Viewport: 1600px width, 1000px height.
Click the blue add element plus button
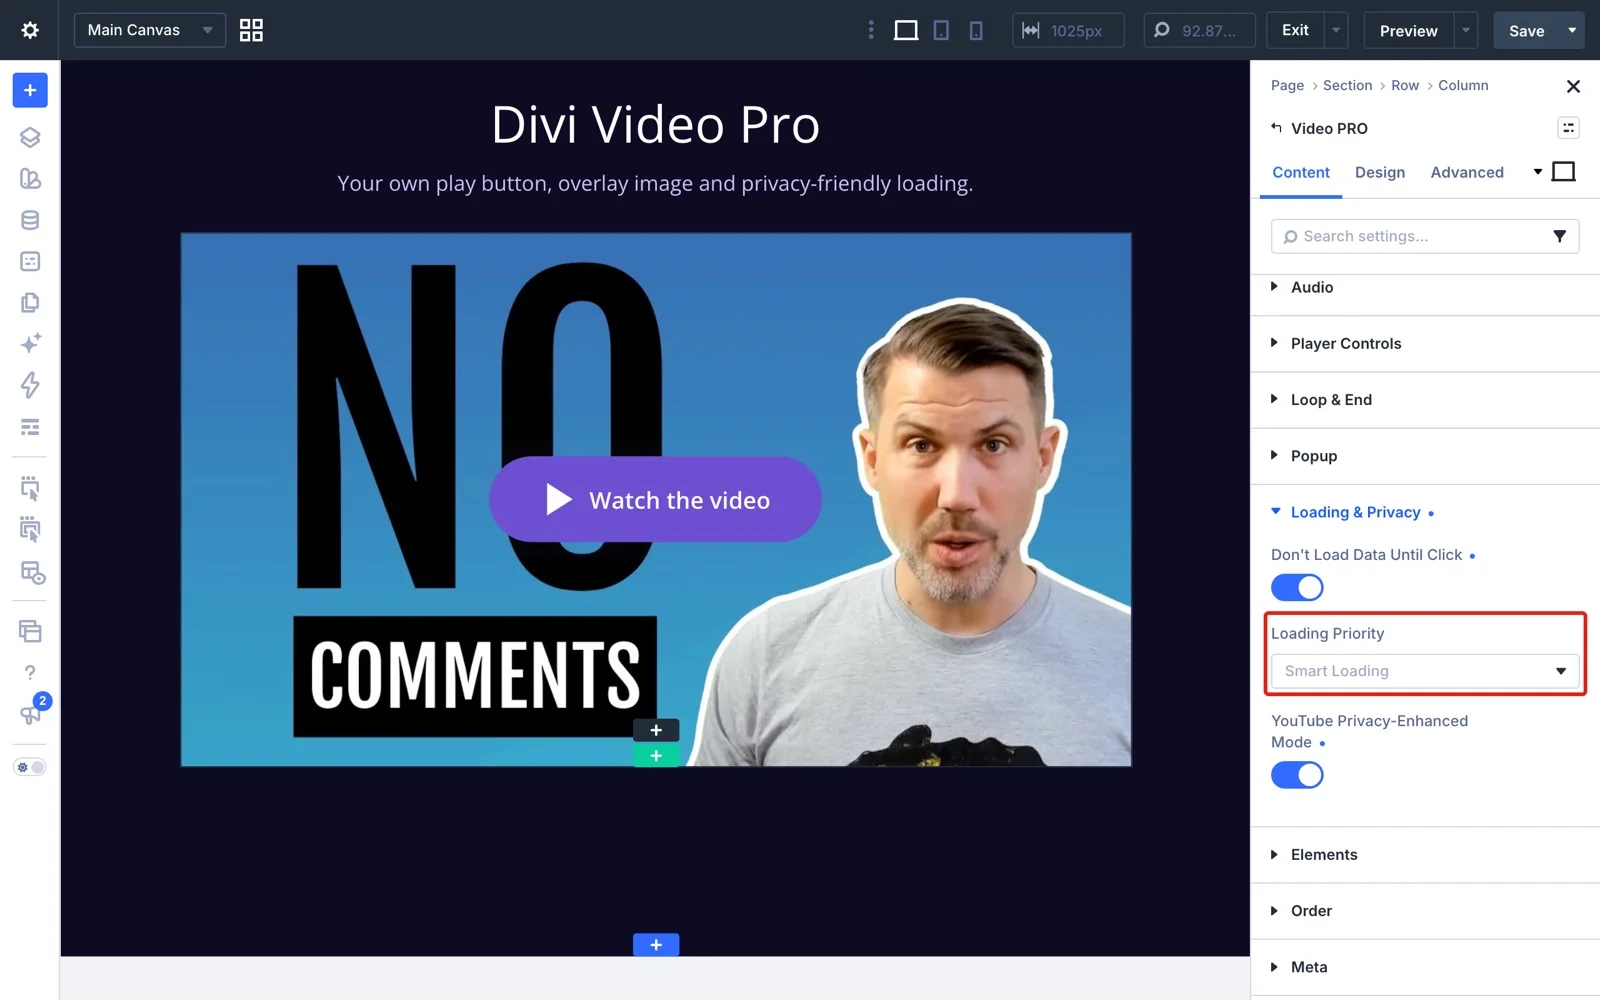point(30,90)
